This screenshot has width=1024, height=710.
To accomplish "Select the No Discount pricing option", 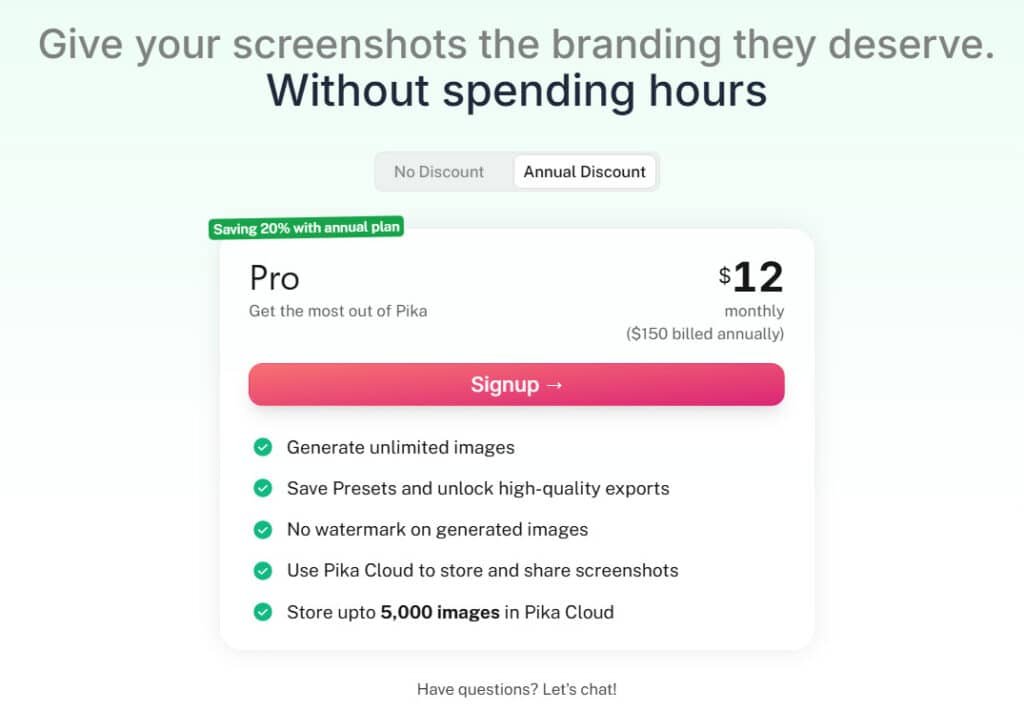I will pyautogui.click(x=439, y=172).
